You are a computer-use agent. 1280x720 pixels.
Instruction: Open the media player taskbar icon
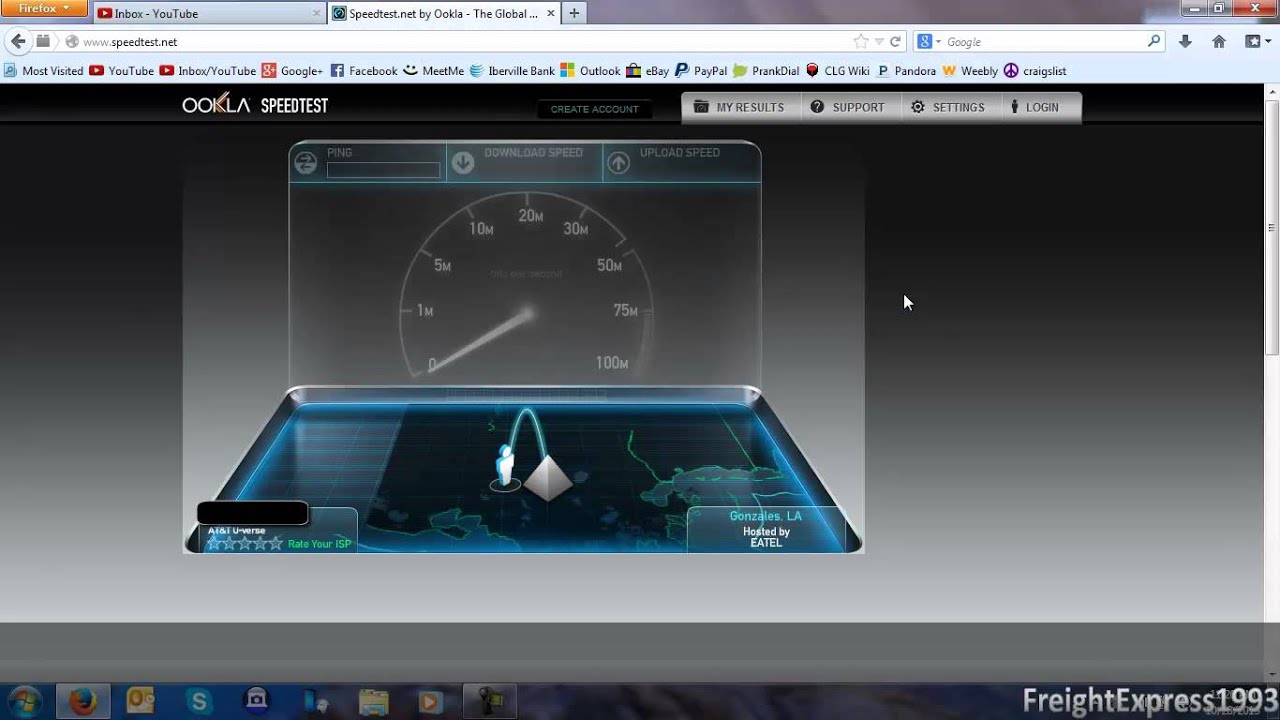coord(431,701)
